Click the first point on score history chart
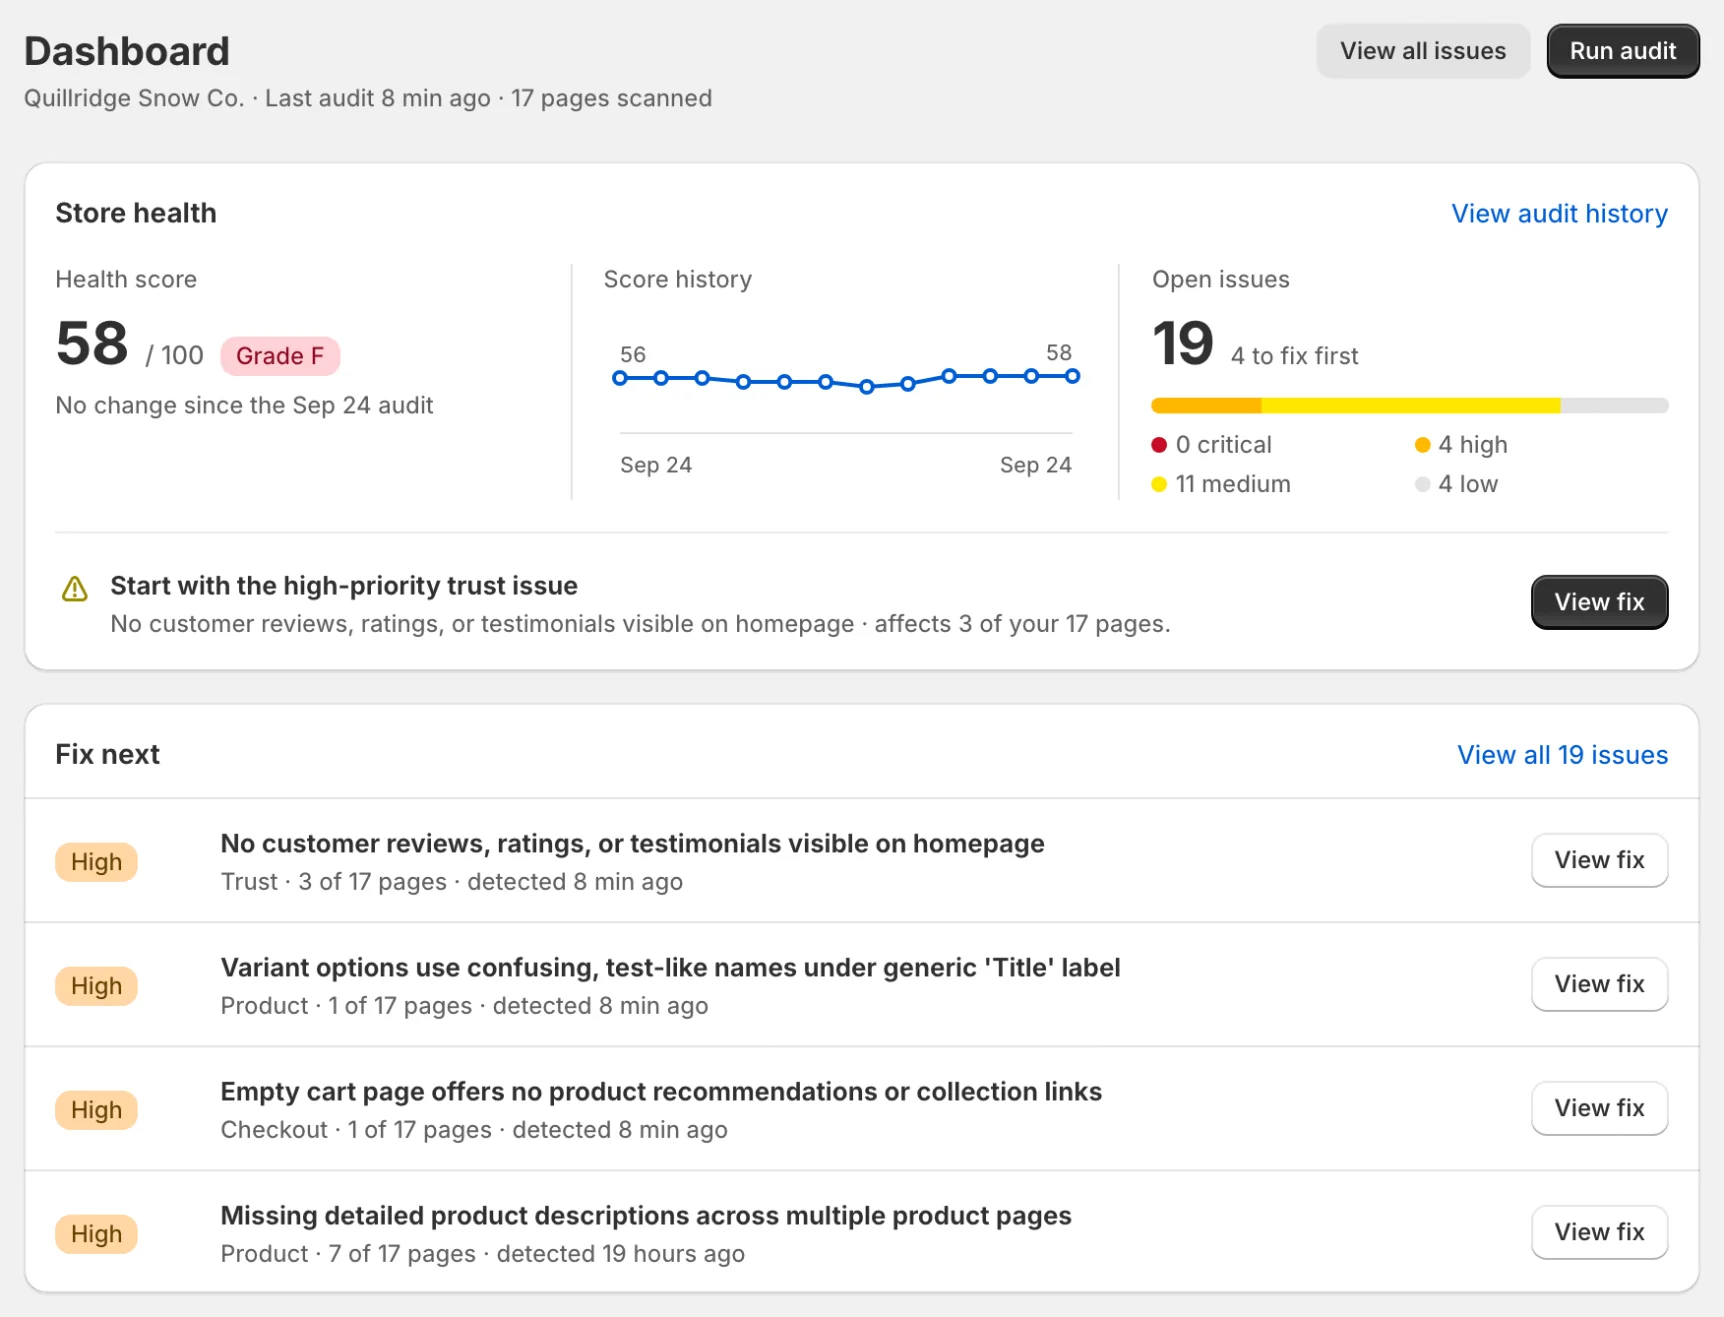 pos(620,378)
